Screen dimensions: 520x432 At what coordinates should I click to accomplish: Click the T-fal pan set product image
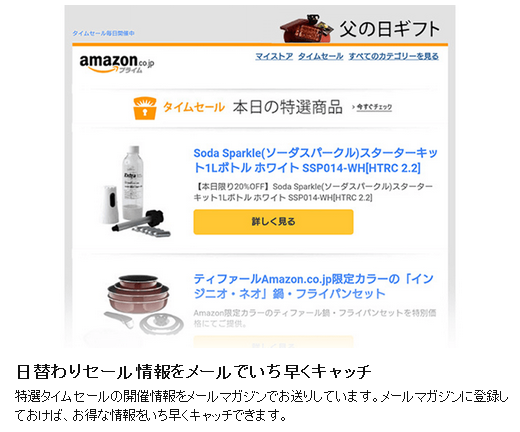click(x=144, y=304)
